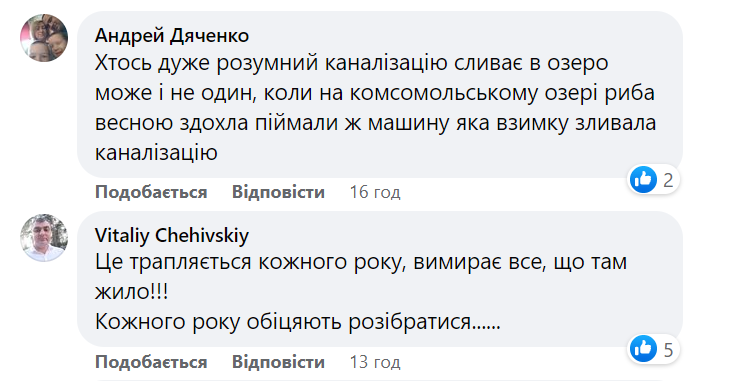View who reacted via the number 2
The width and height of the screenshot is (740, 381).
click(x=668, y=180)
